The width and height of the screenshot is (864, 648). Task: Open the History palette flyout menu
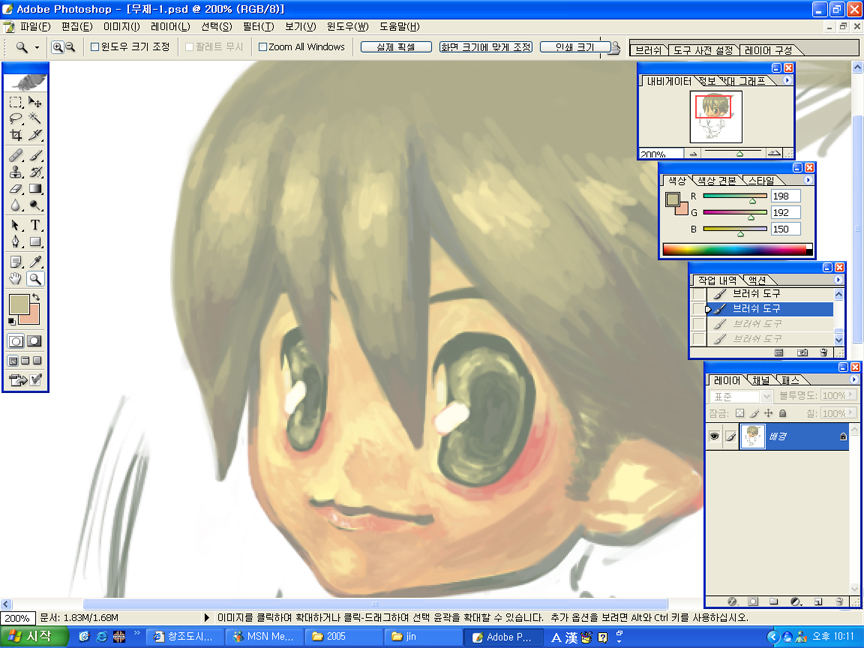(x=838, y=280)
